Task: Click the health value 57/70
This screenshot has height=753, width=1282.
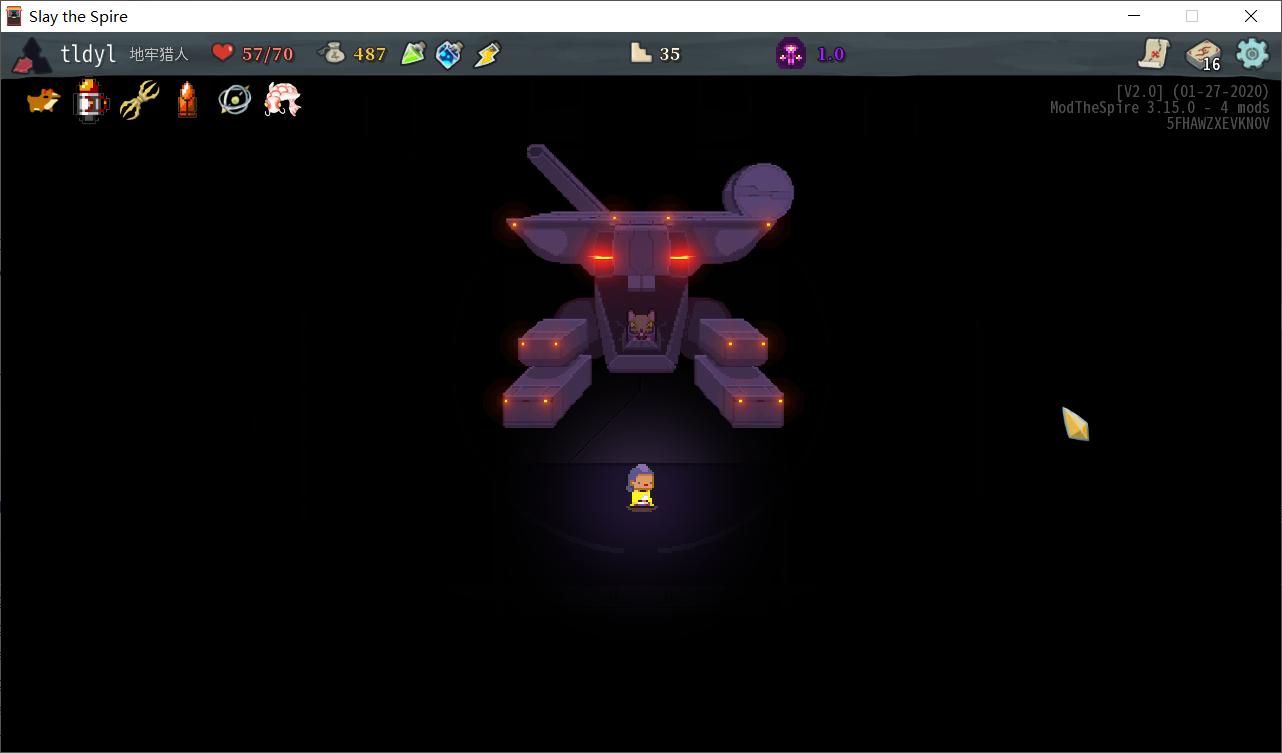Action: [x=268, y=54]
